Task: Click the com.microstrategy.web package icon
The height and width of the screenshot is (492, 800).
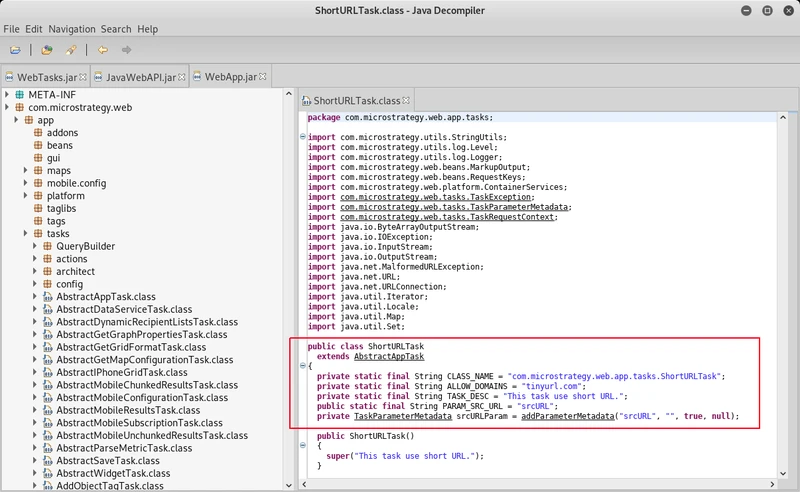Action: click(19, 108)
